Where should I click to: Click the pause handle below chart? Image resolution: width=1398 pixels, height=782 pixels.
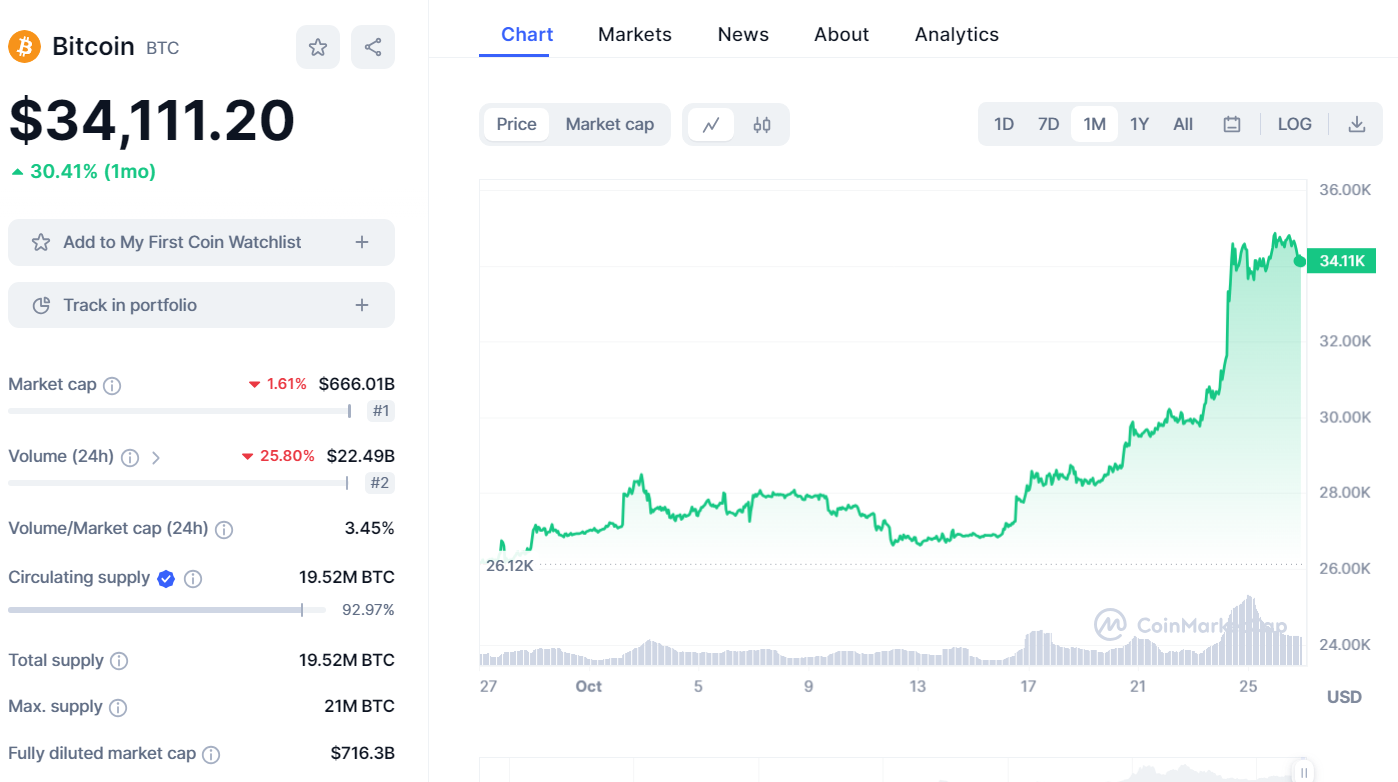pos(1303,772)
